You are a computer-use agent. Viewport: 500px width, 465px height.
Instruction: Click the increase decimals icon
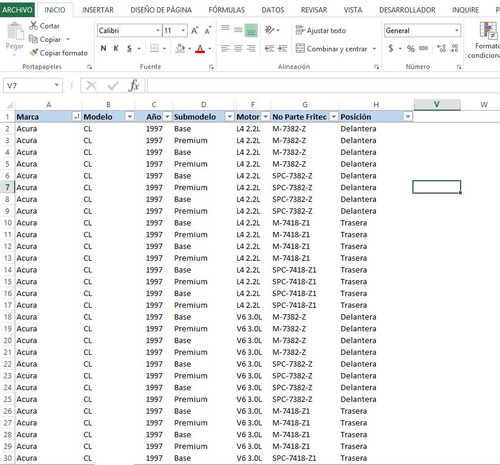tap(441, 49)
